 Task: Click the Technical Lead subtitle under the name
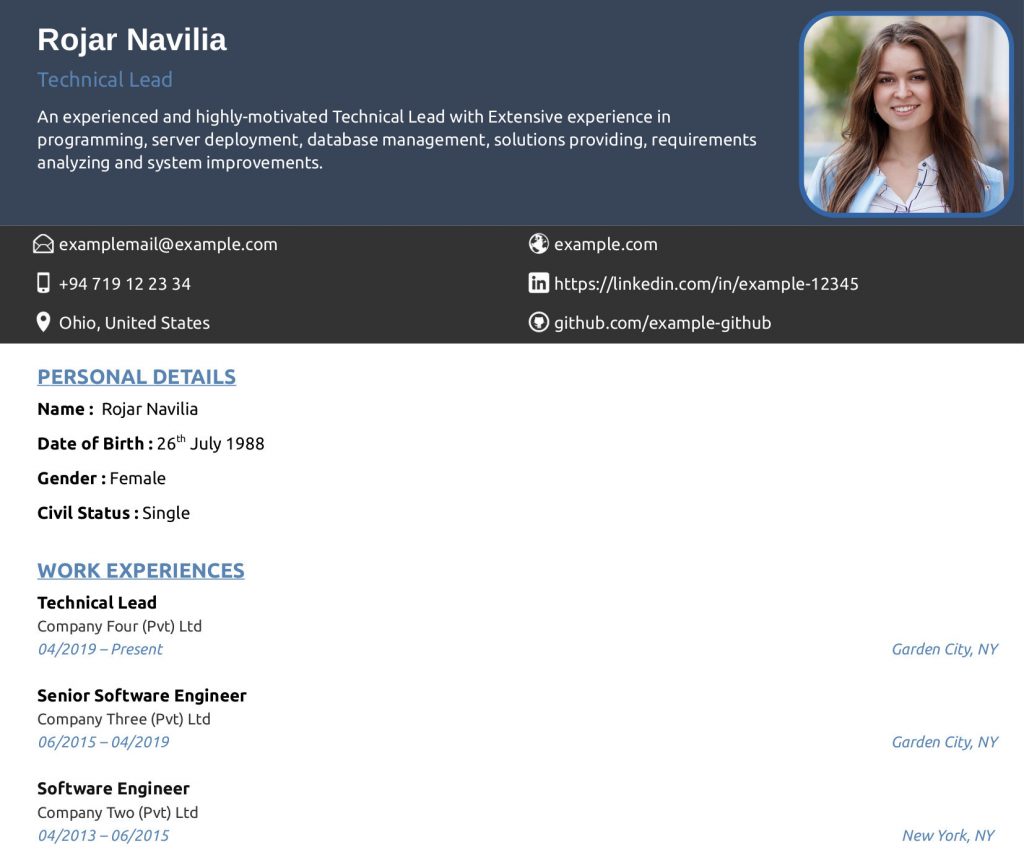pyautogui.click(x=105, y=80)
